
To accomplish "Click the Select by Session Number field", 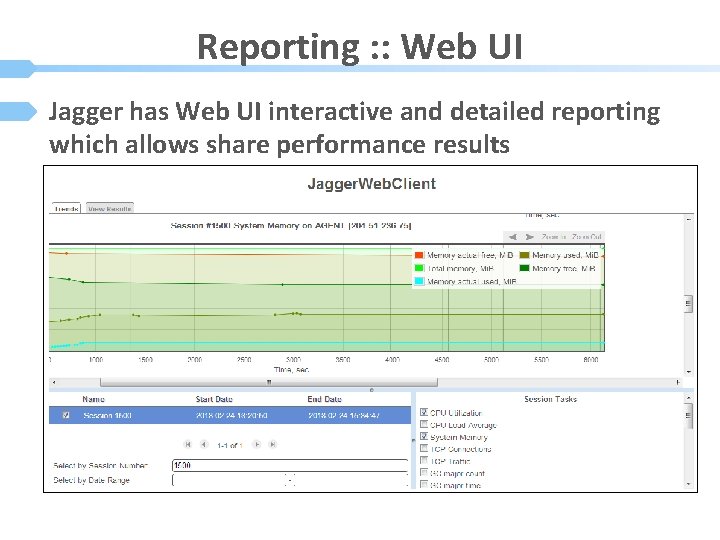I will [x=290, y=465].
